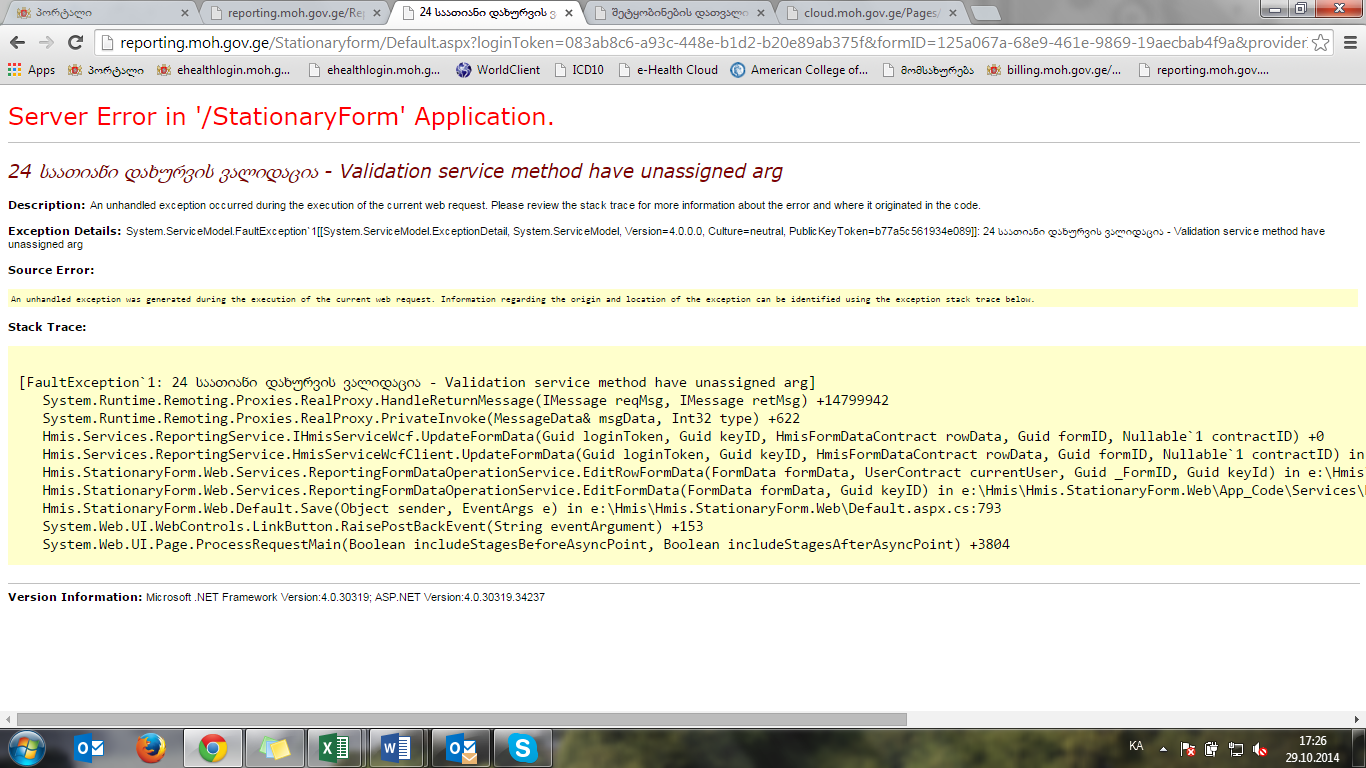Click the KA language indicator in tray
The width and height of the screenshot is (1366, 768).
point(1136,747)
